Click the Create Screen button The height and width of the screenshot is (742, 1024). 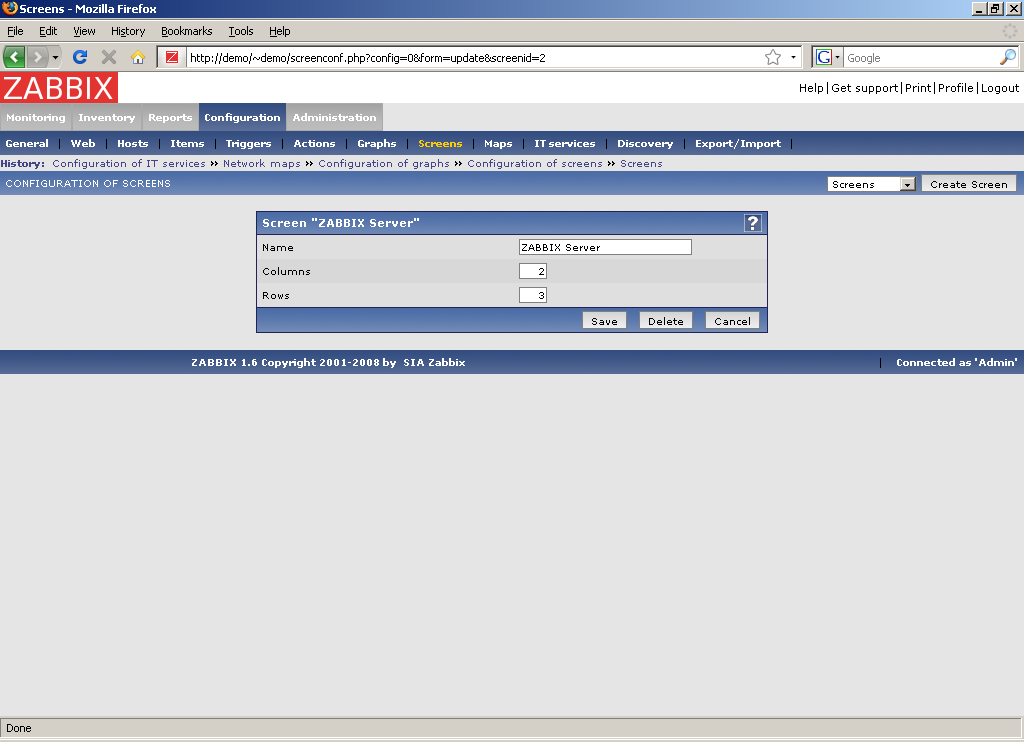(968, 184)
